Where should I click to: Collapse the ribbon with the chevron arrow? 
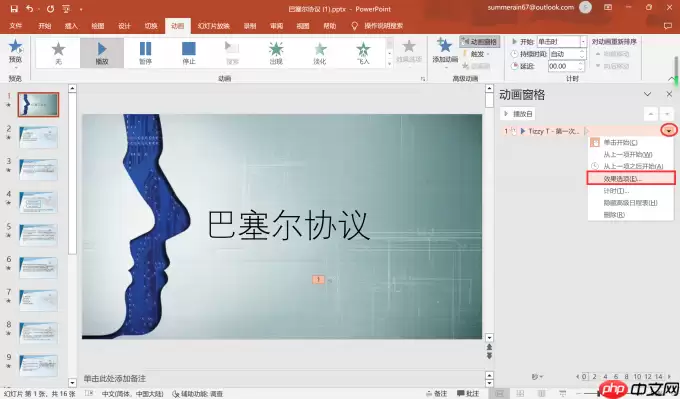click(672, 78)
